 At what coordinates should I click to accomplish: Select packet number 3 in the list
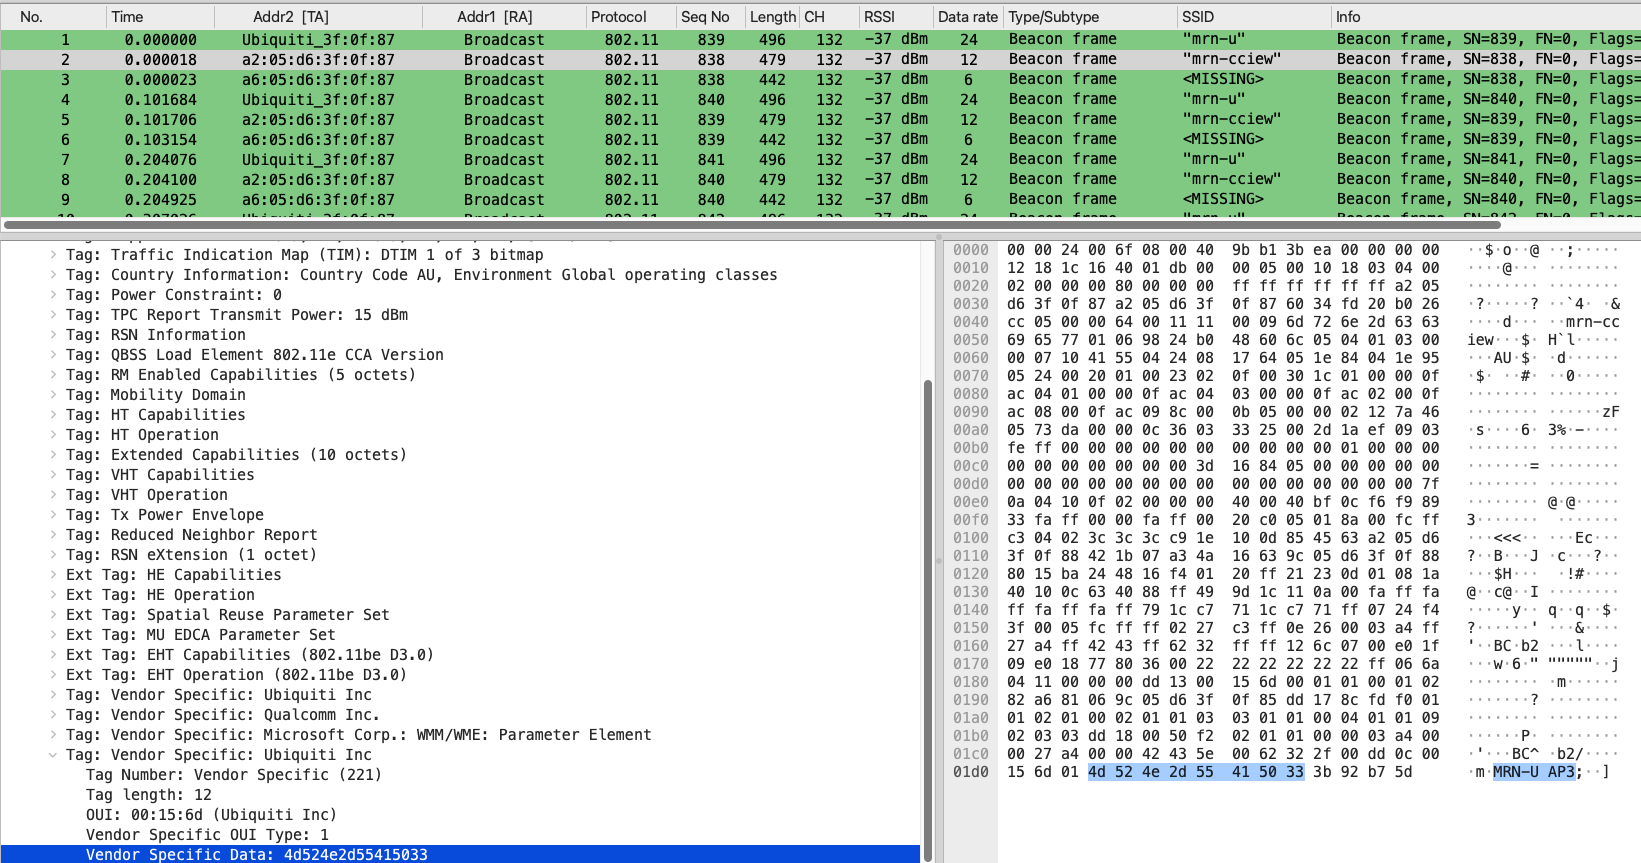click(x=400, y=80)
